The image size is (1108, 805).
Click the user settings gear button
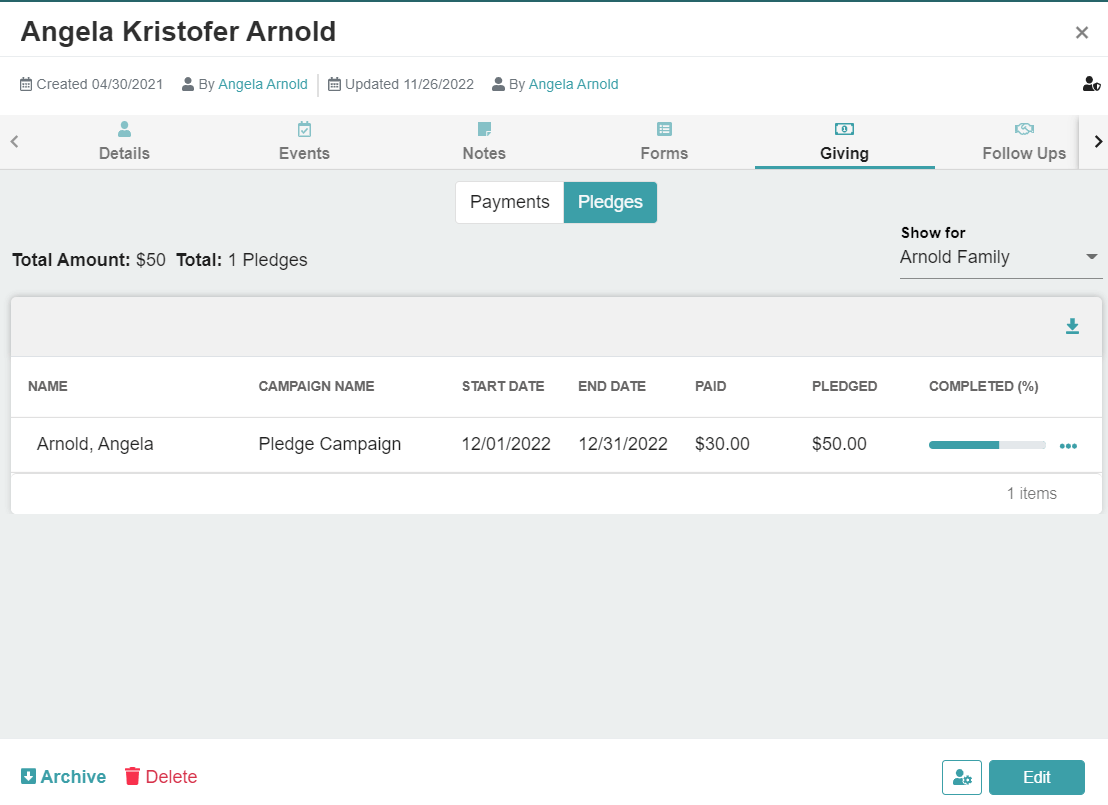(x=962, y=777)
